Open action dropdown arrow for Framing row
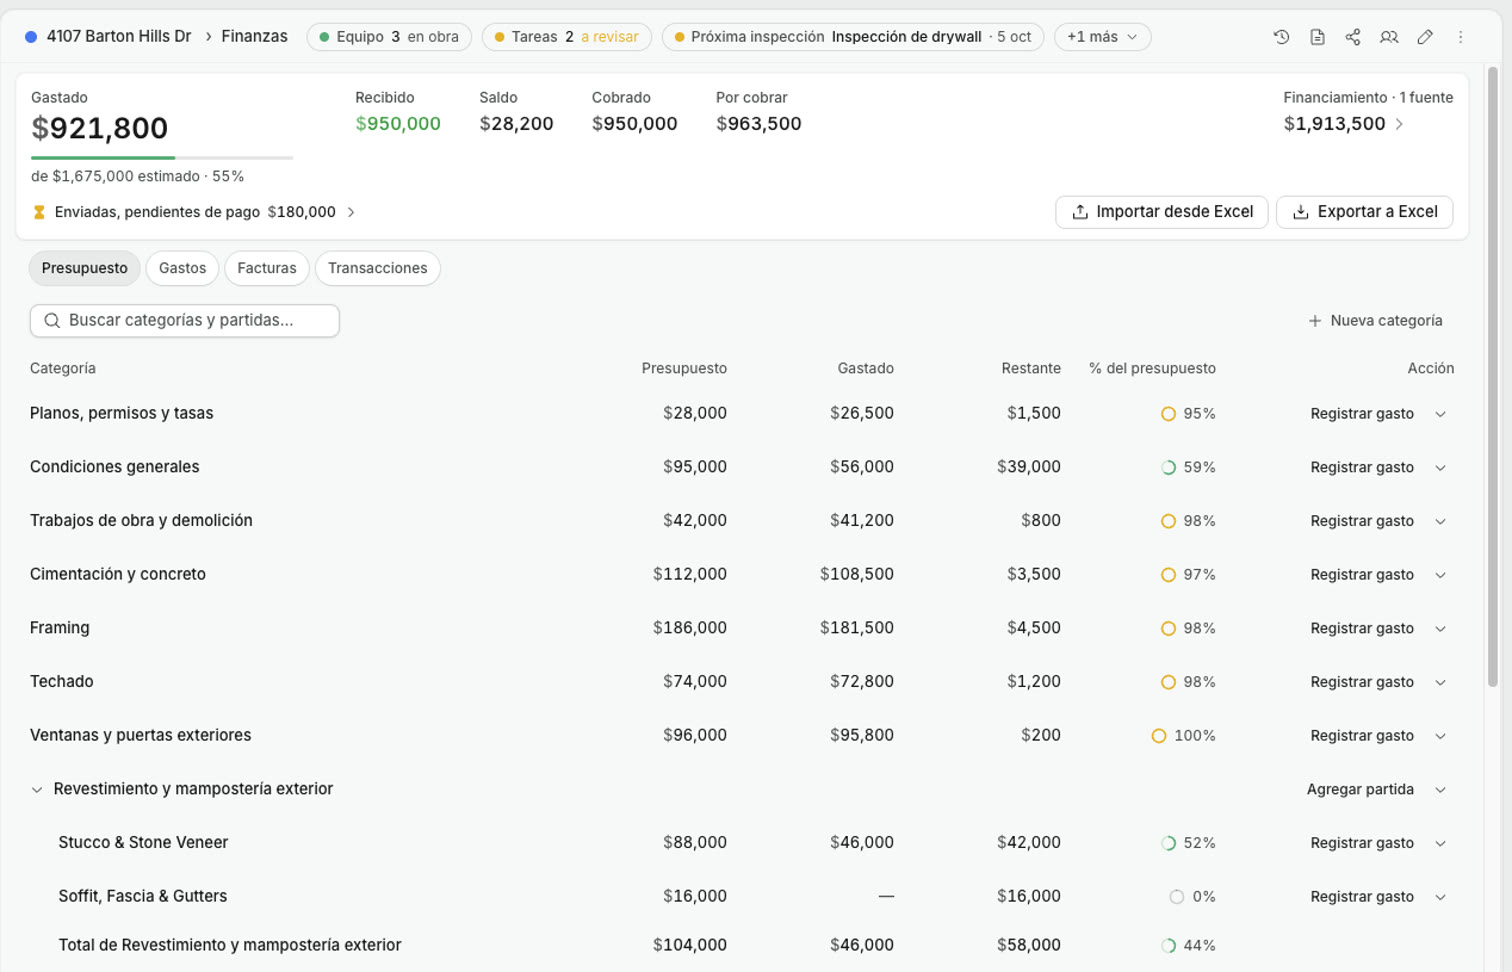 1441,629
